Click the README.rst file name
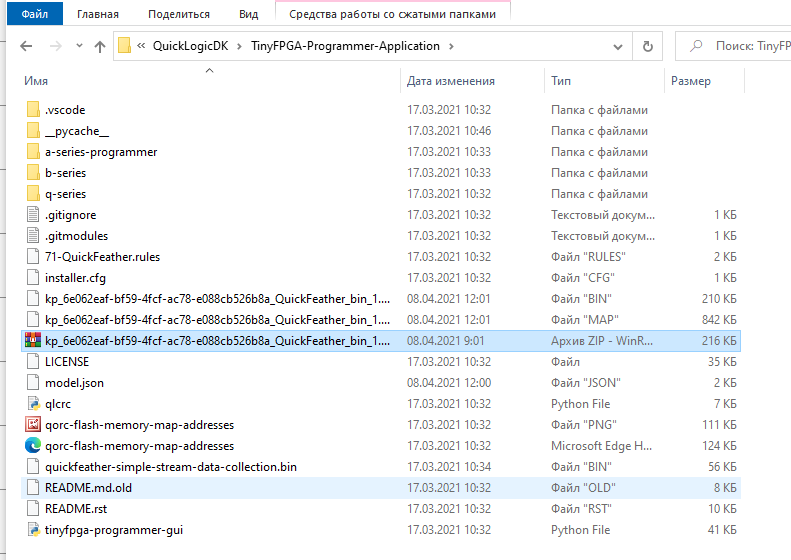The width and height of the screenshot is (791, 560). tap(76, 509)
